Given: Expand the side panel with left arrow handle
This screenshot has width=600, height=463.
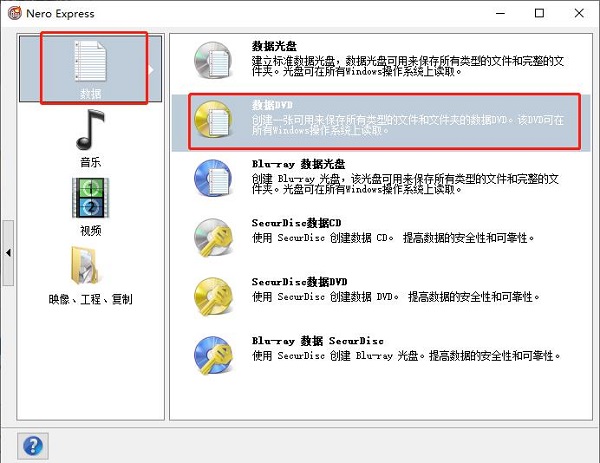Looking at the screenshot, I should (x=8, y=253).
